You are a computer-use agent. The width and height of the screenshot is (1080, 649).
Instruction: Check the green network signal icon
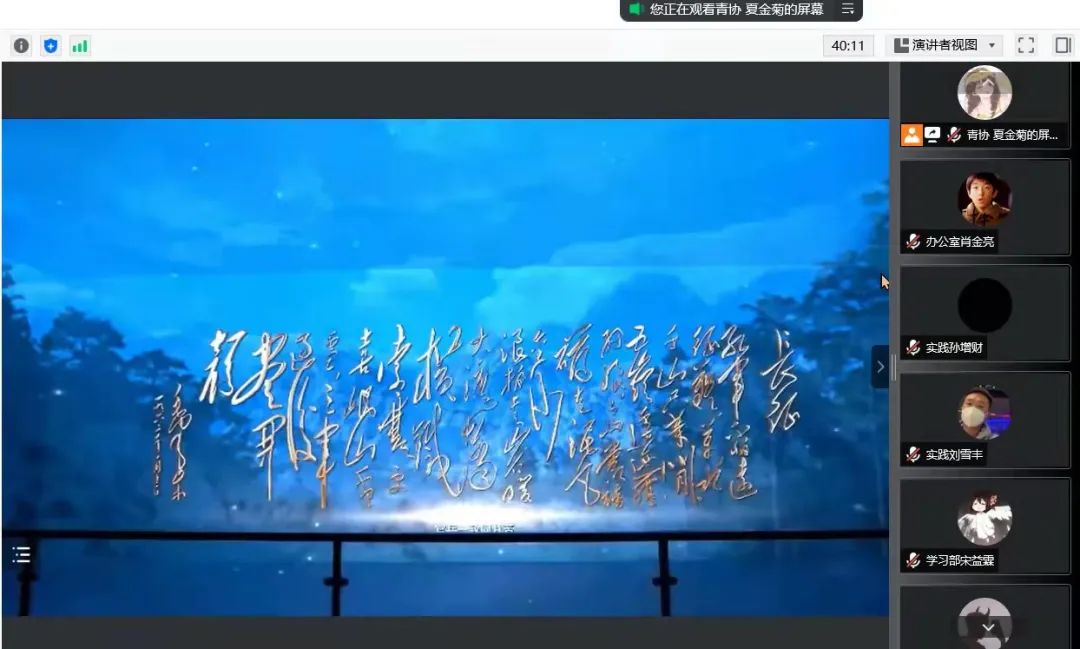click(79, 45)
